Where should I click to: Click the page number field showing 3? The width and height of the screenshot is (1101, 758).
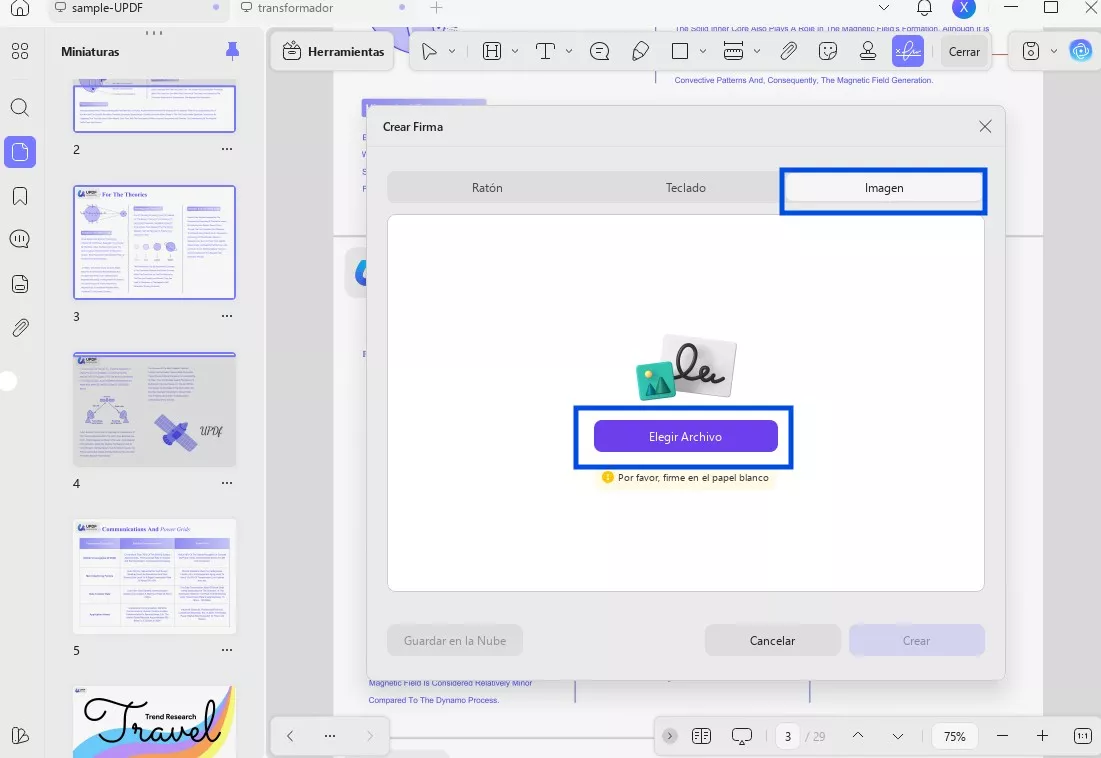click(x=788, y=736)
